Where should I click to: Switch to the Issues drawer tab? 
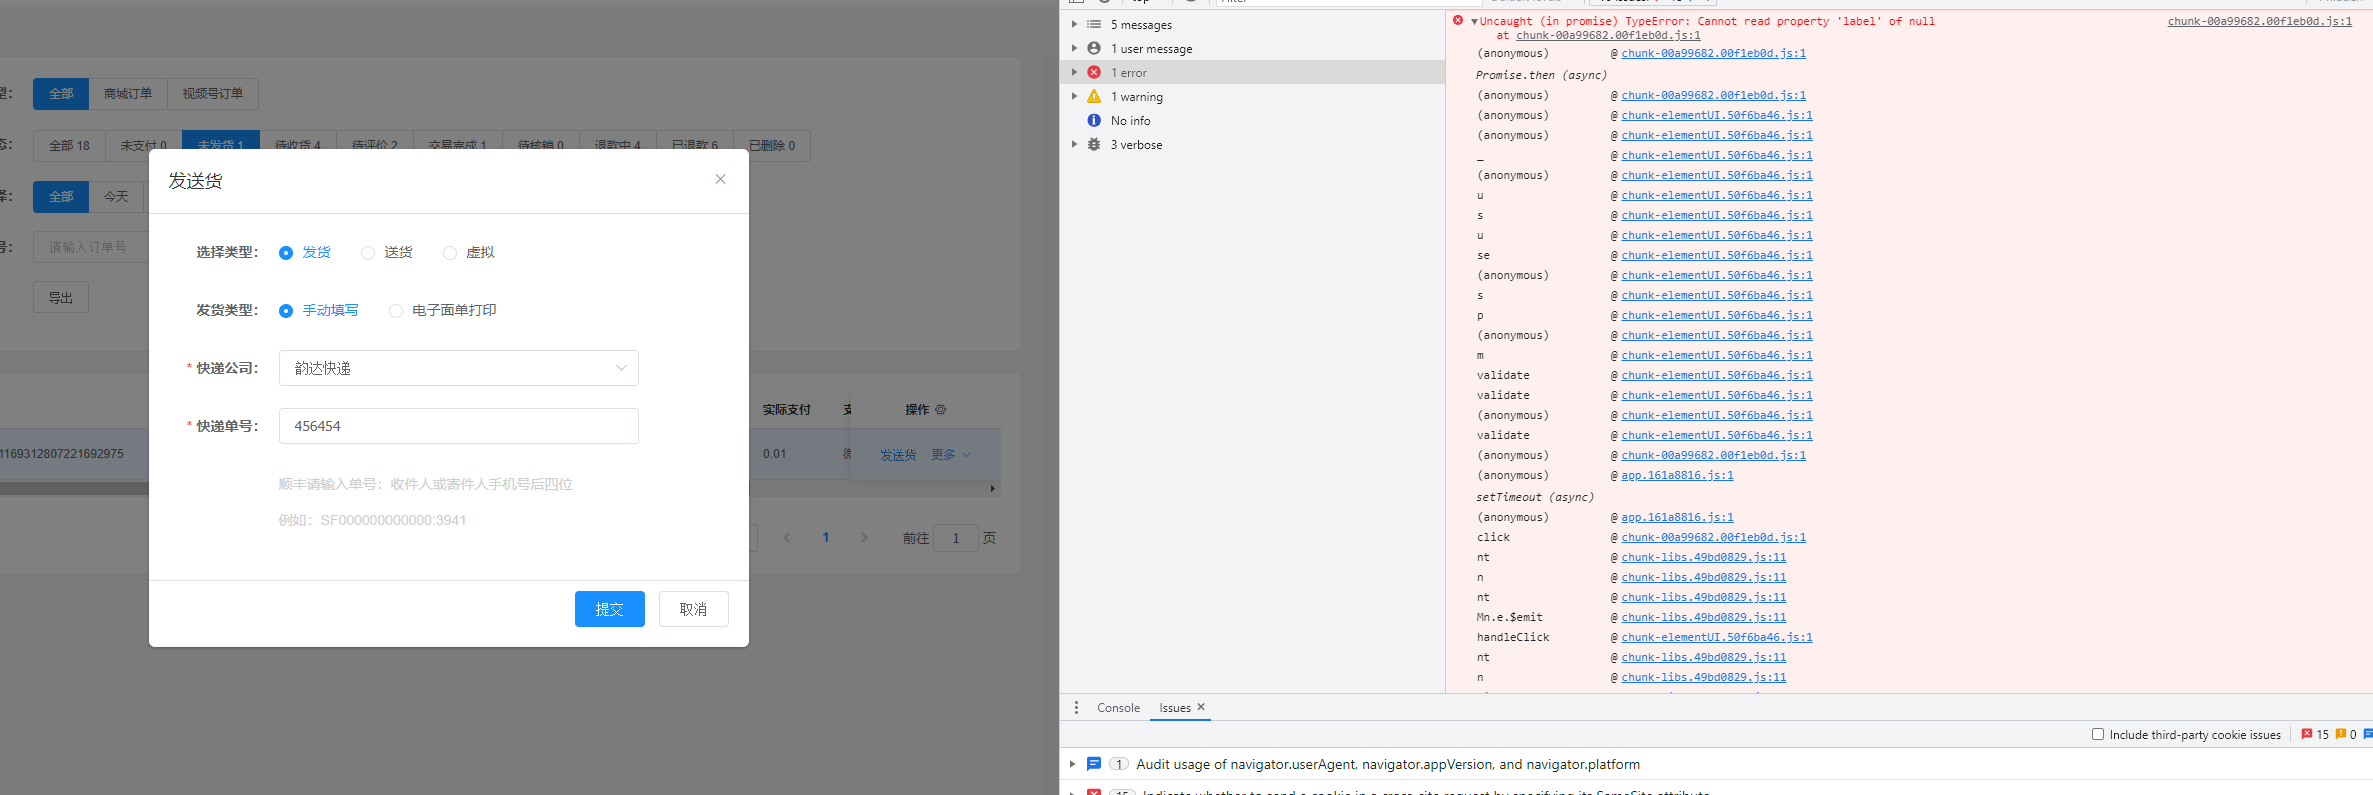coord(1175,707)
